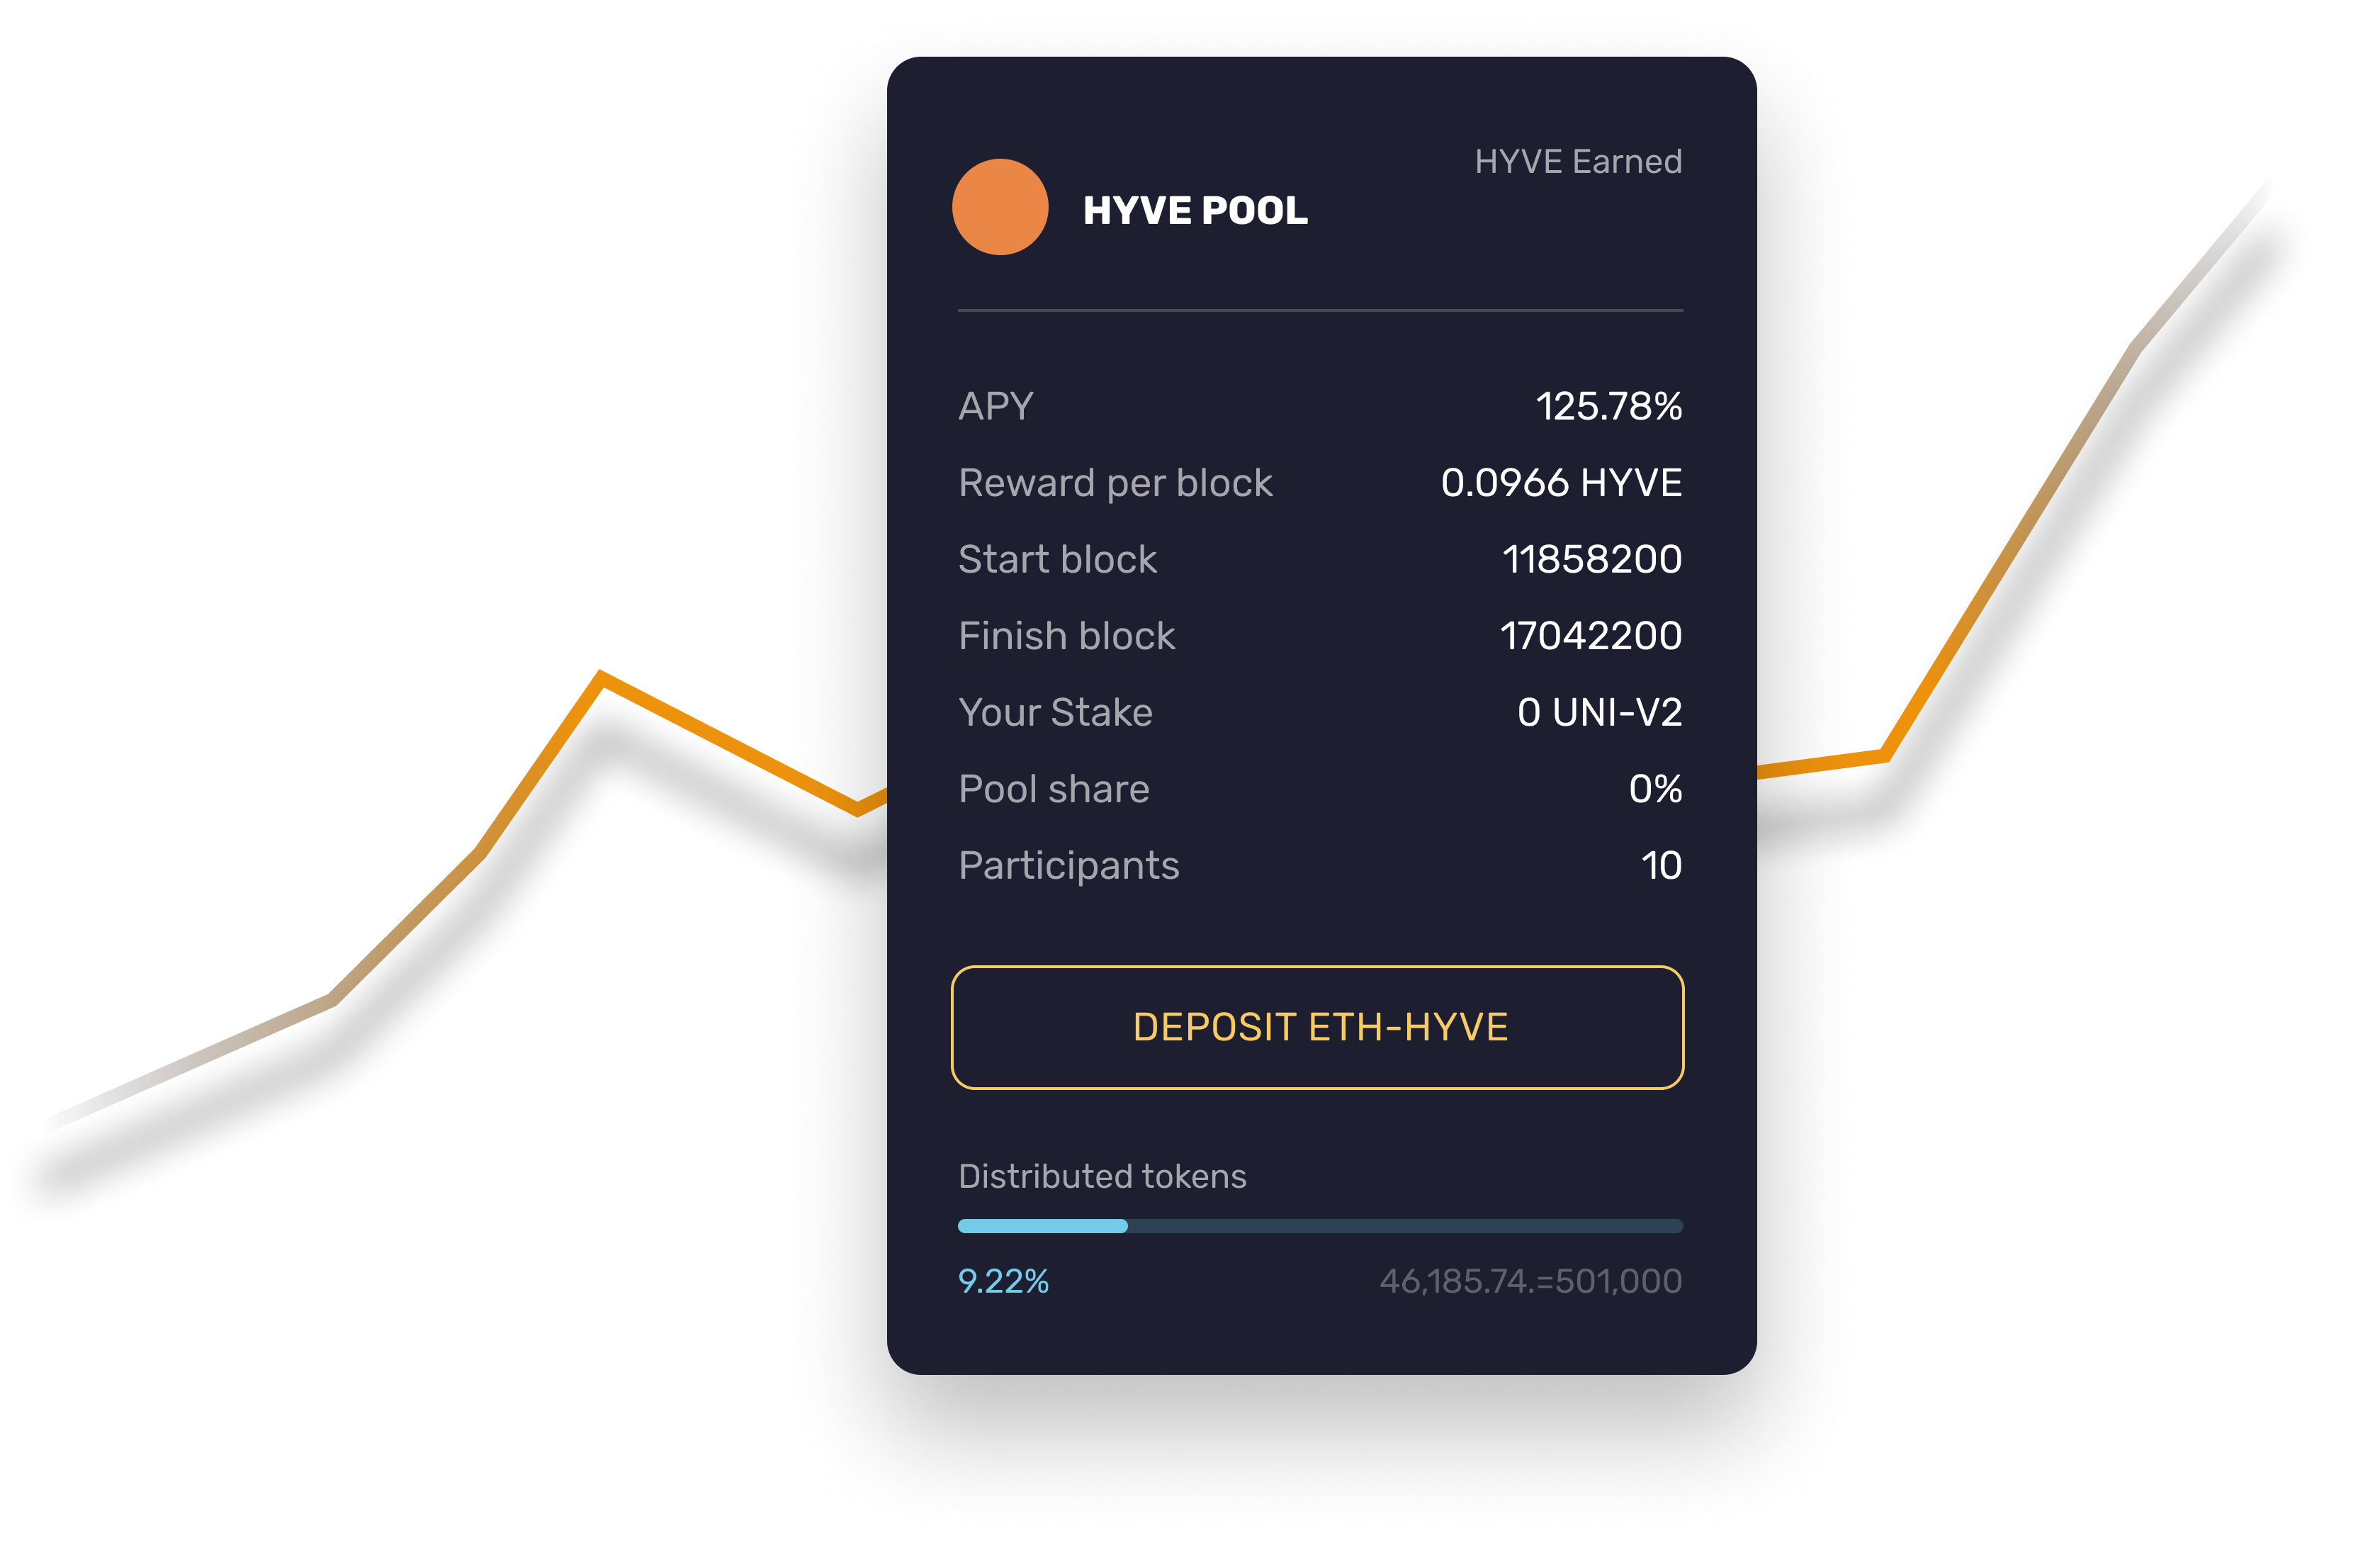Click the Pool share label
This screenshot has height=1545, width=2380.
click(1054, 789)
